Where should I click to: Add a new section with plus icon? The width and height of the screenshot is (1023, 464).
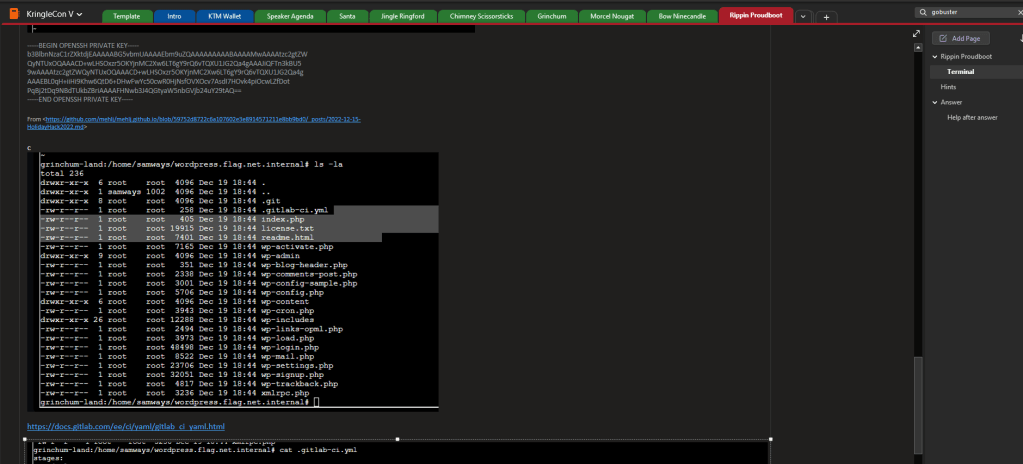click(827, 17)
